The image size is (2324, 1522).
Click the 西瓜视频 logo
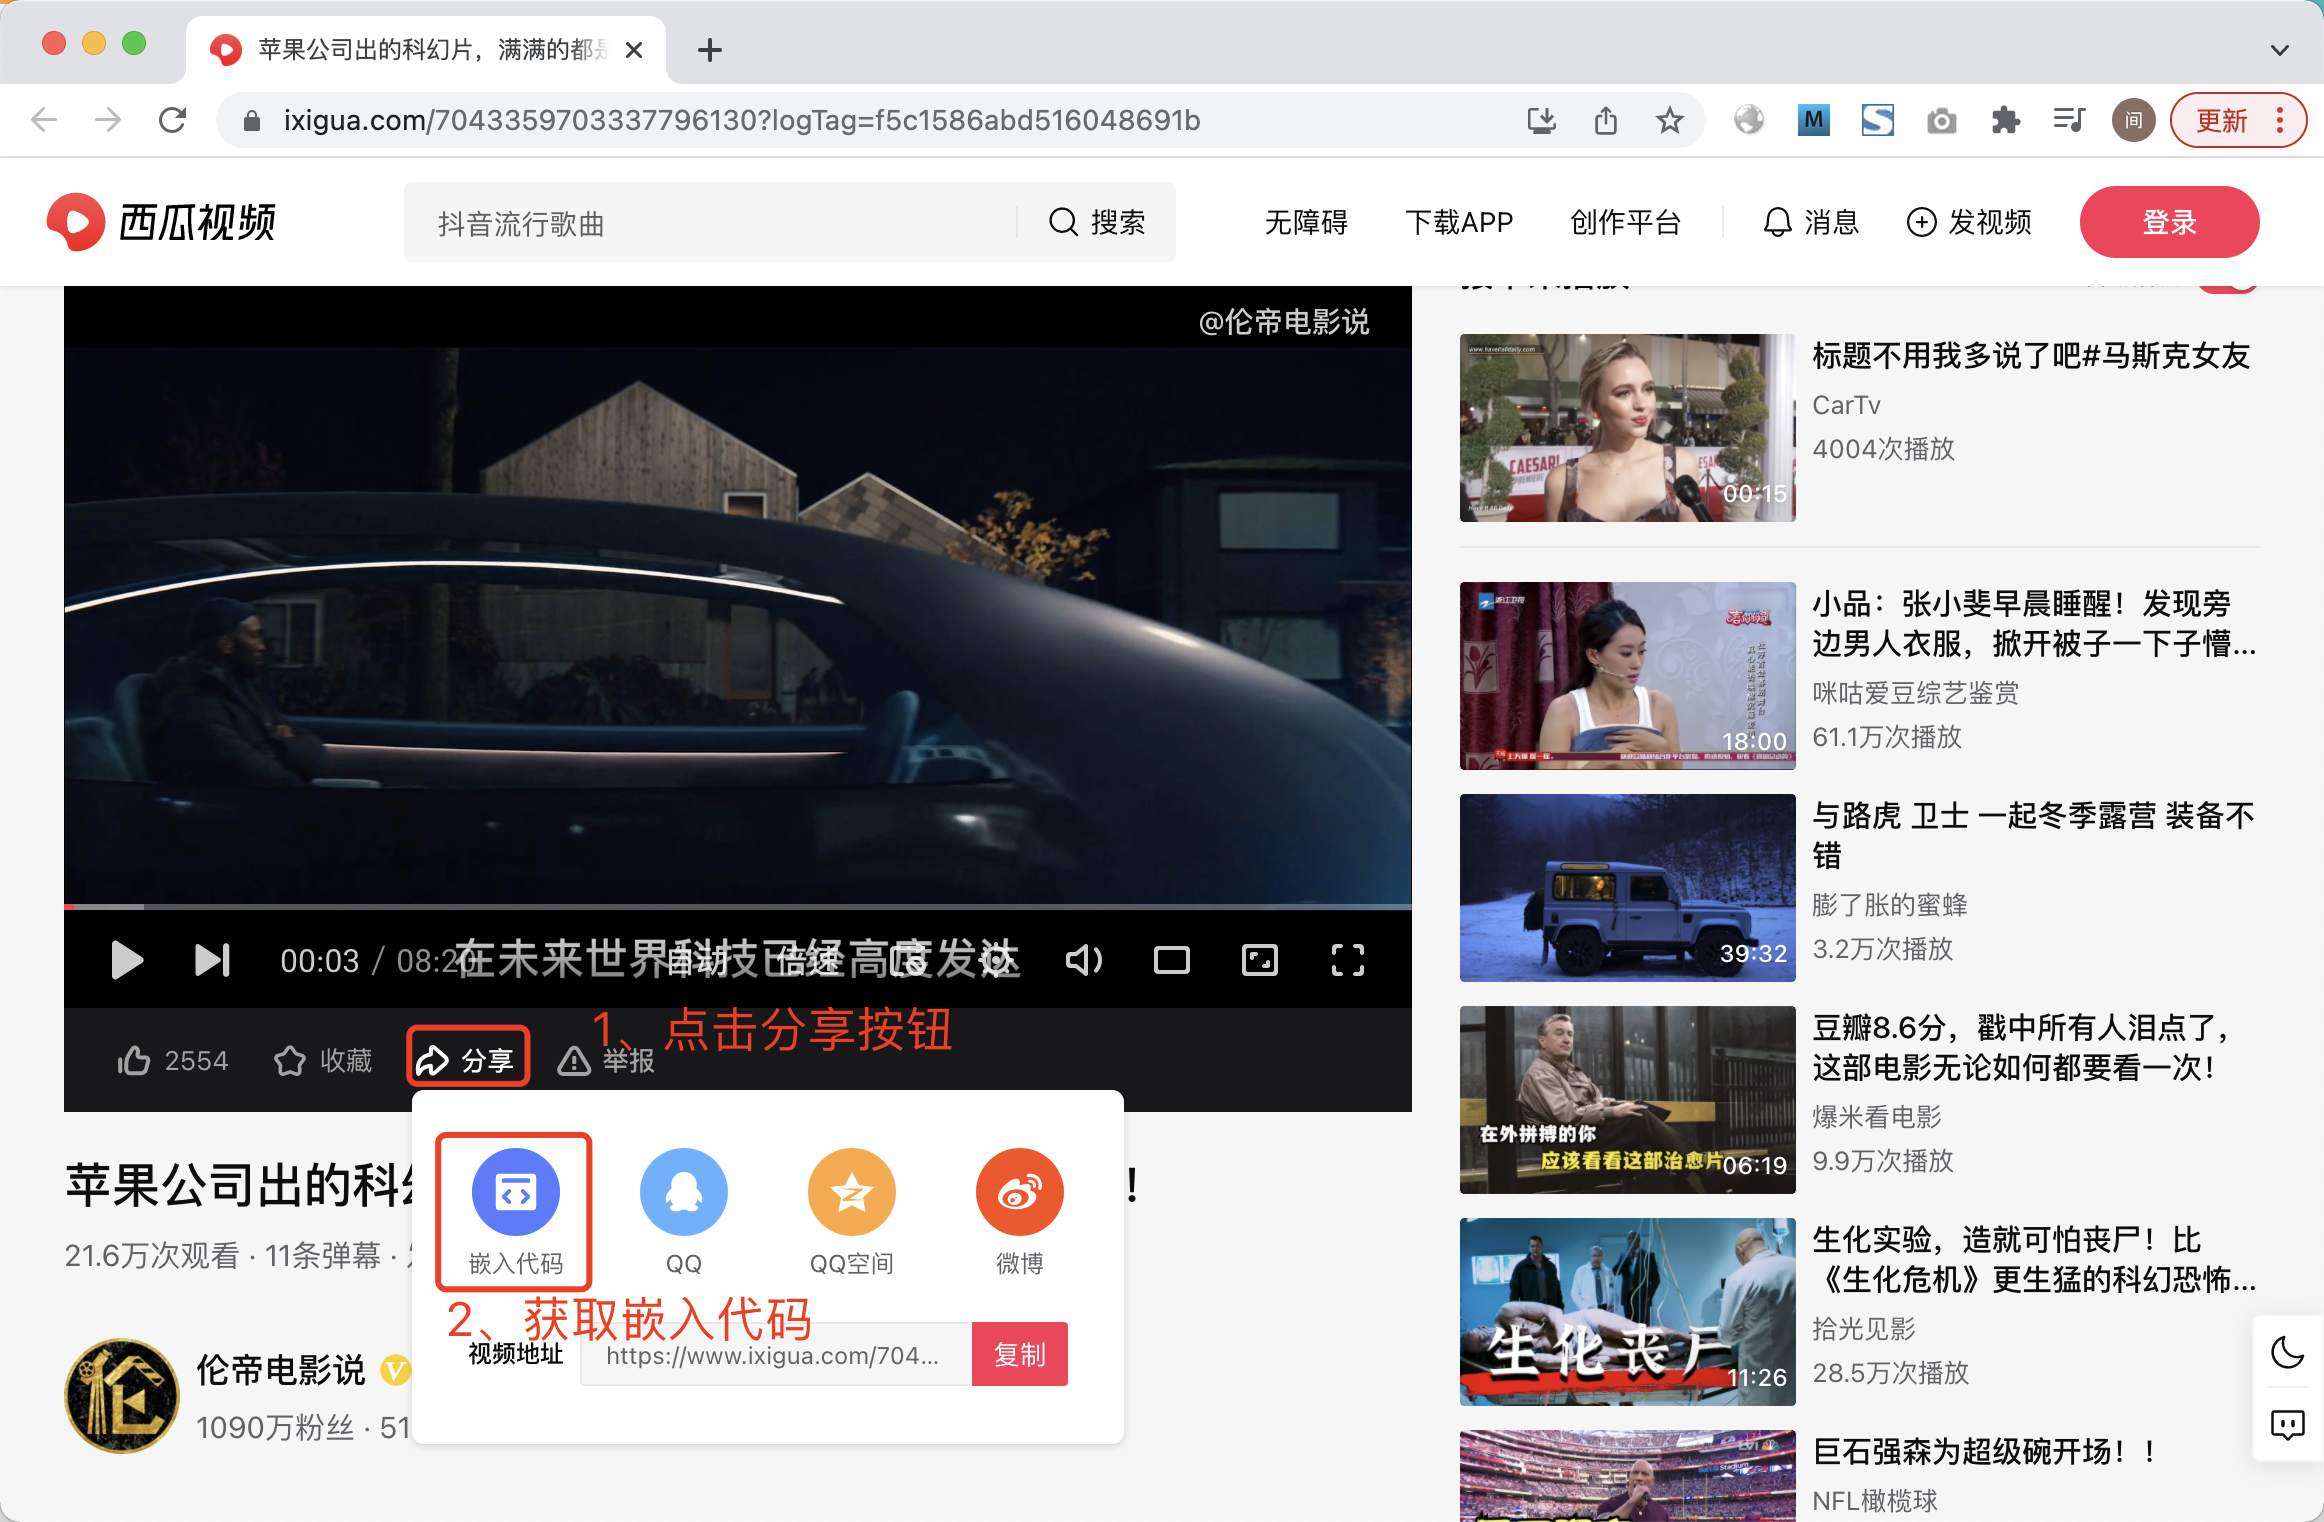pyautogui.click(x=160, y=222)
